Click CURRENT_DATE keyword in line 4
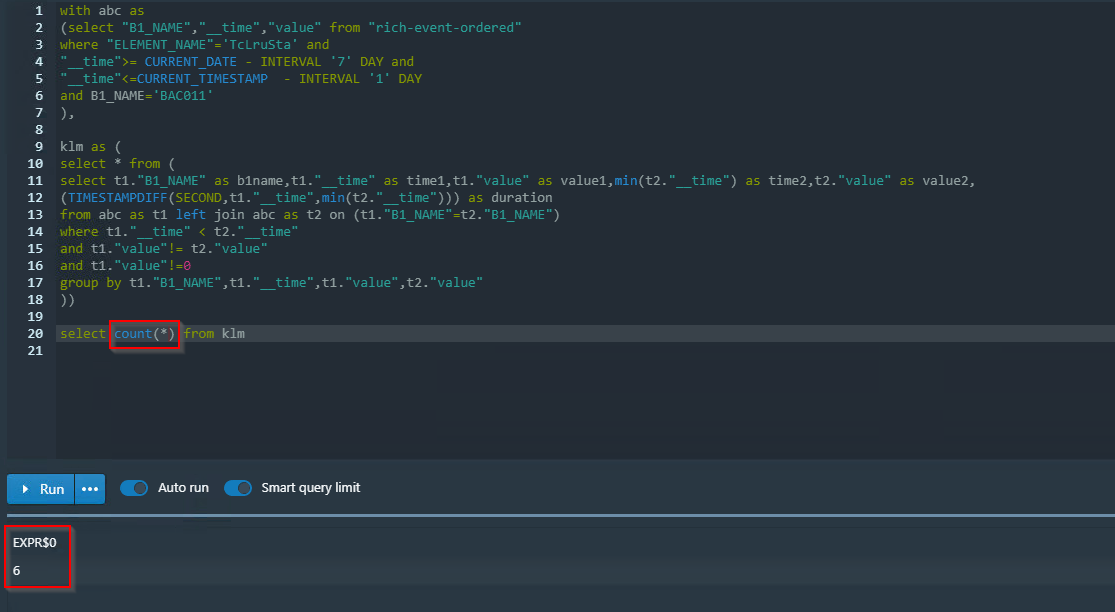This screenshot has height=612, width=1115. point(191,62)
